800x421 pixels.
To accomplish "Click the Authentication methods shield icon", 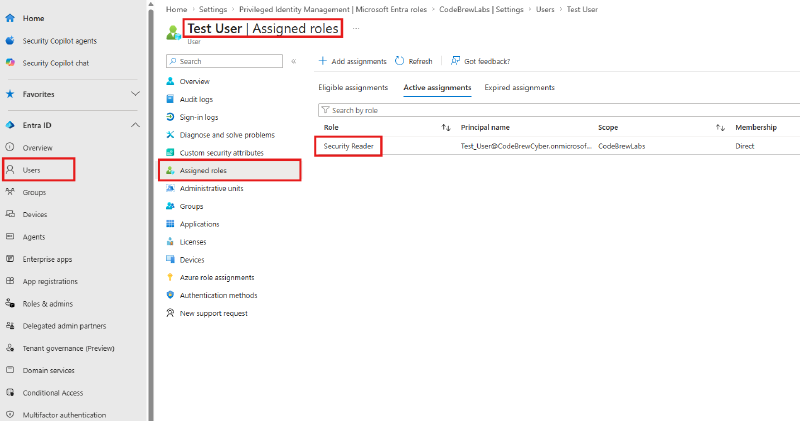I will coord(170,295).
